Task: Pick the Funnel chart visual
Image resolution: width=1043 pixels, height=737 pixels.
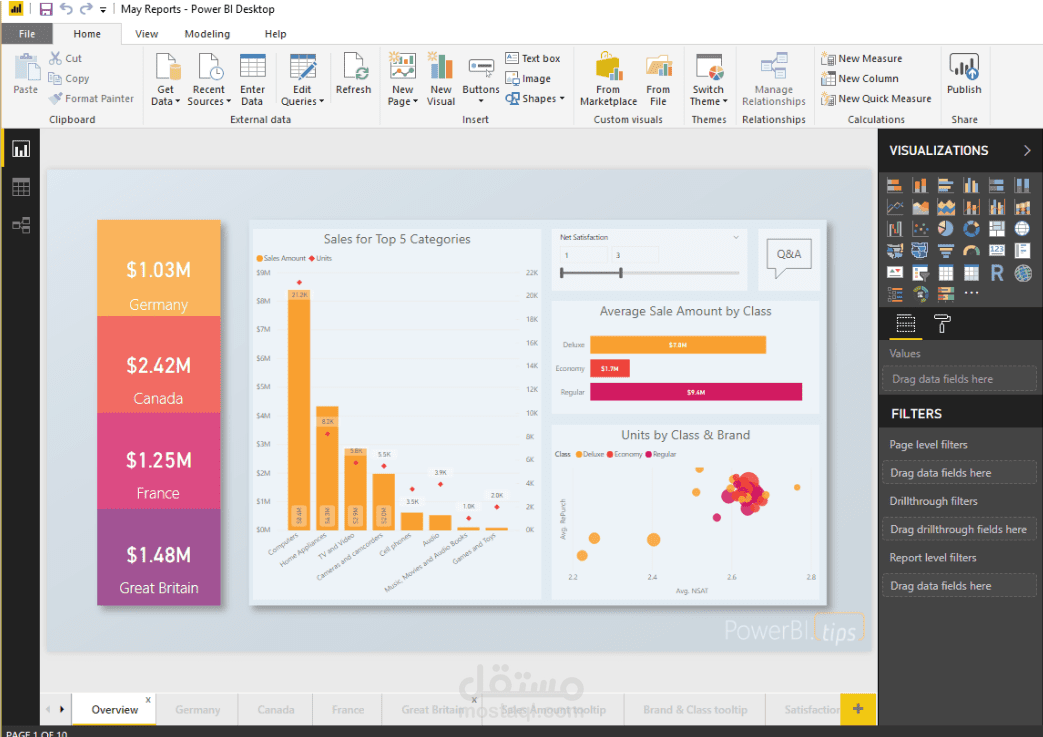Action: tap(945, 251)
